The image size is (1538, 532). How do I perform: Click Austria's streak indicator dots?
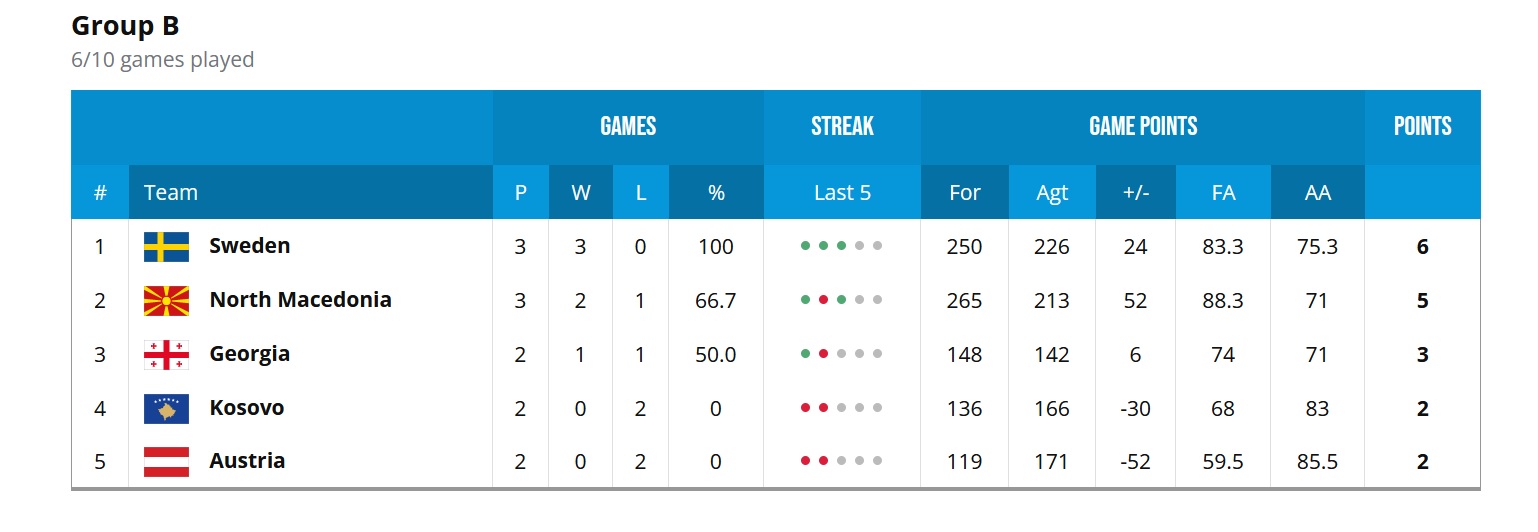tap(841, 462)
